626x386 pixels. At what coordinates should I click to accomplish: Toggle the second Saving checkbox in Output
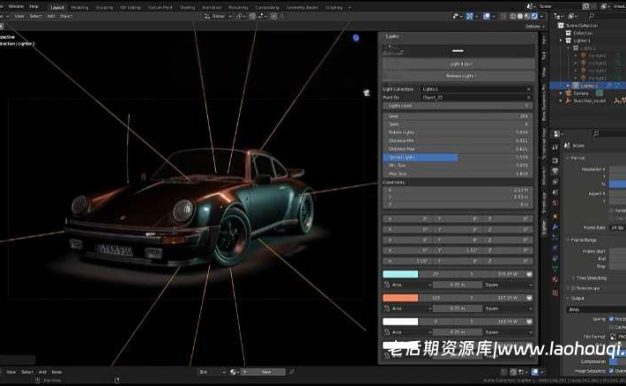[x=611, y=327]
